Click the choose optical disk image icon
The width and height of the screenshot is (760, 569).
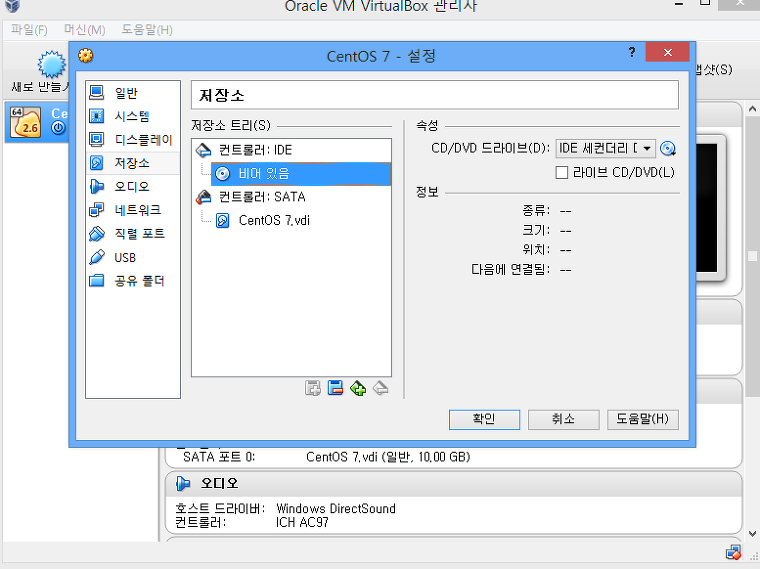click(668, 148)
